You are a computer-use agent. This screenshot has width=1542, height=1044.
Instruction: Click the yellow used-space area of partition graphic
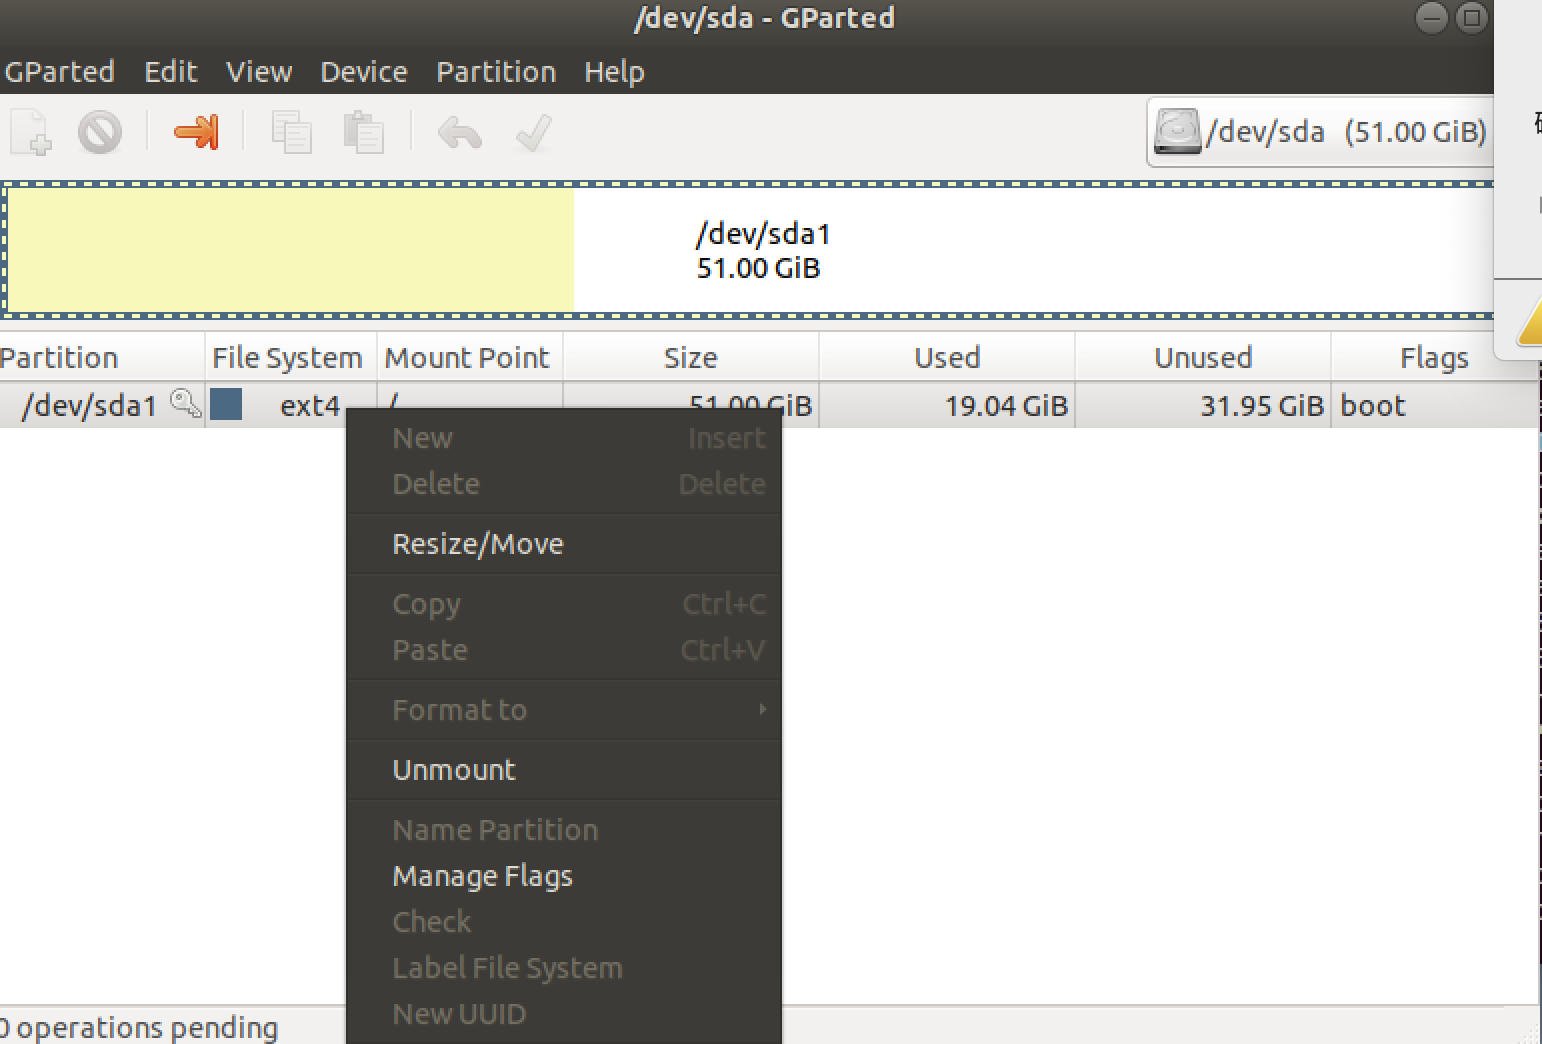pos(290,250)
